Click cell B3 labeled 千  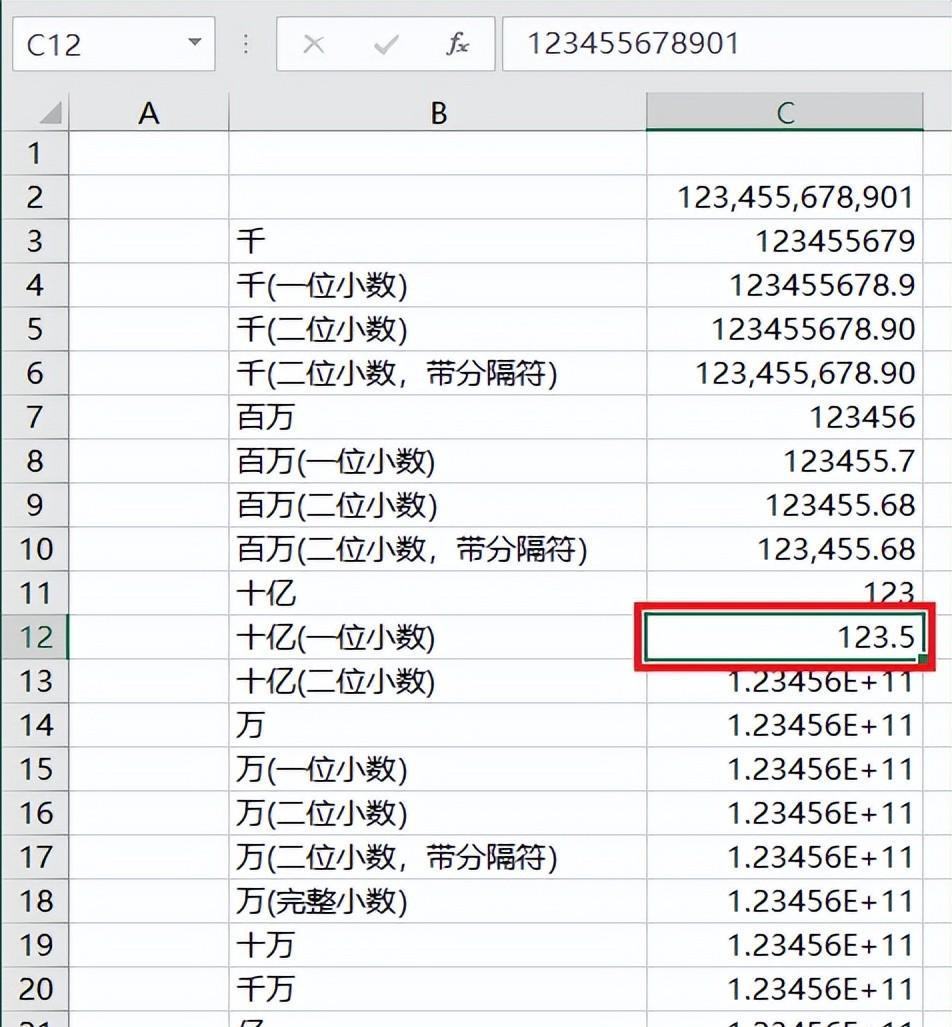pyautogui.click(x=438, y=241)
